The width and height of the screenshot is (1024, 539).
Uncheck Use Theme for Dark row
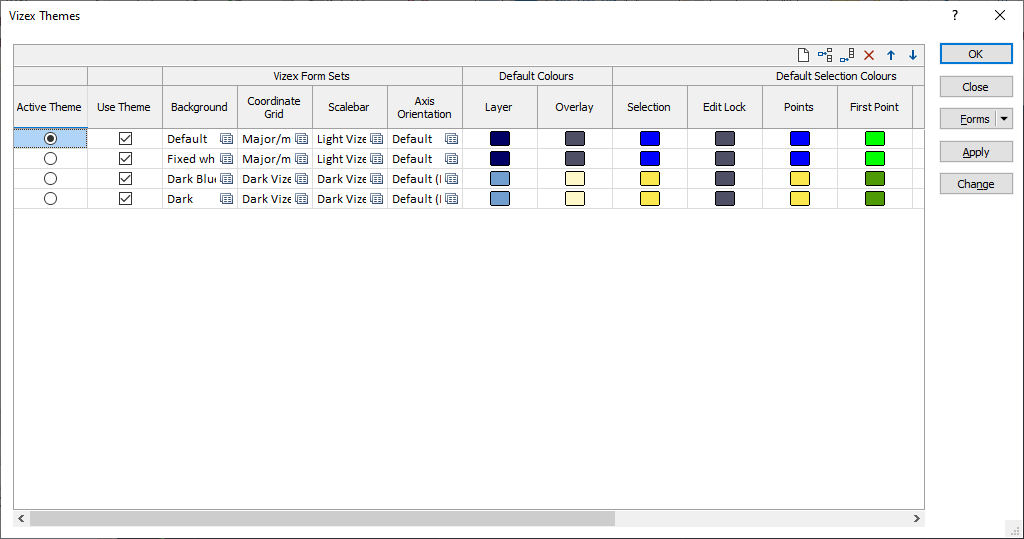(x=125, y=199)
